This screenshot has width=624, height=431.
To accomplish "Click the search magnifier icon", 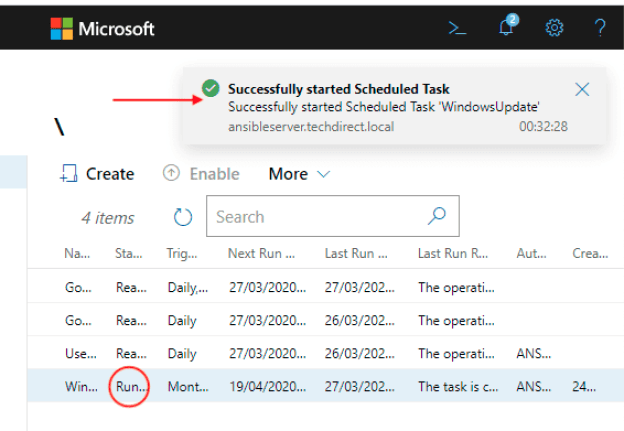I will coord(437,216).
